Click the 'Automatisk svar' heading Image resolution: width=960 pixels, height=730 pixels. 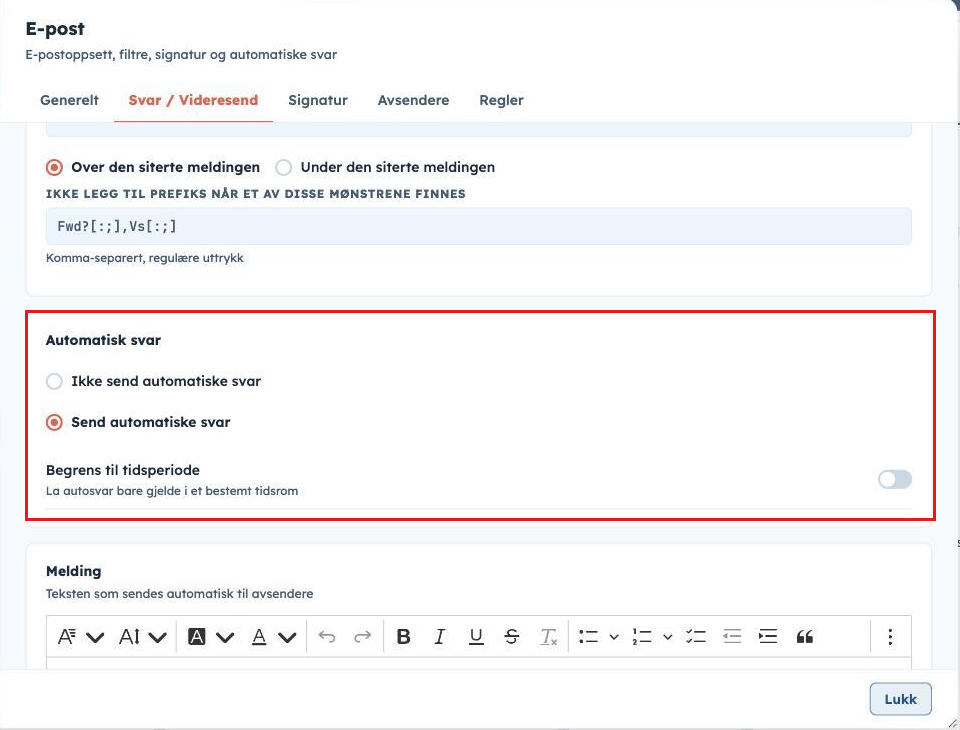(x=103, y=341)
